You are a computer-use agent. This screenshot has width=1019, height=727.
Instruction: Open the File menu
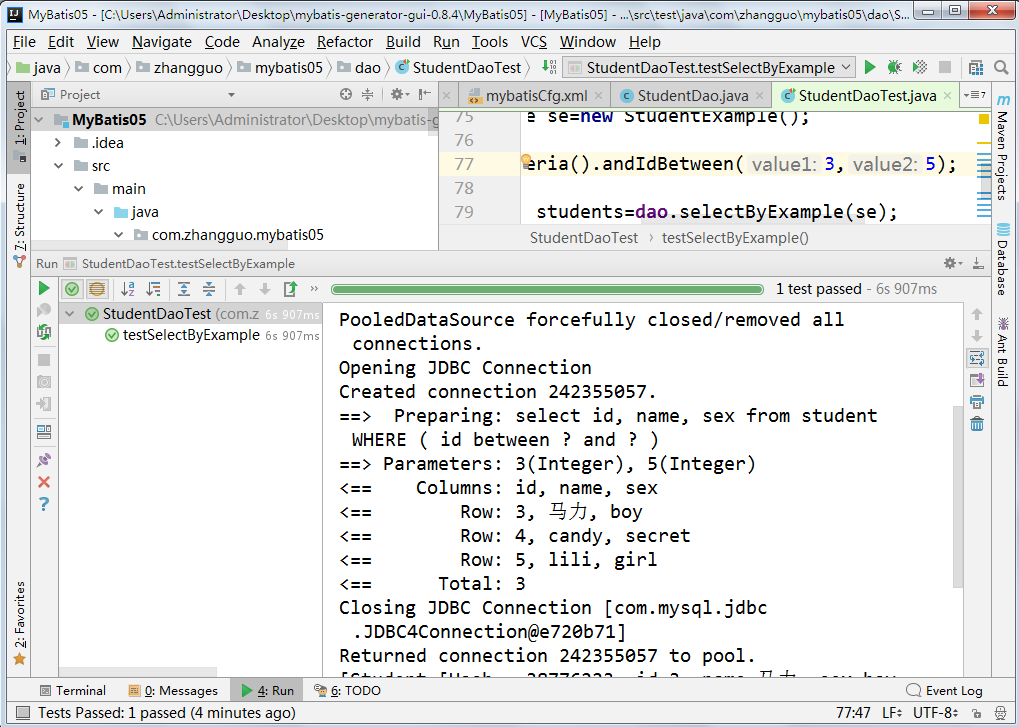[x=24, y=42]
